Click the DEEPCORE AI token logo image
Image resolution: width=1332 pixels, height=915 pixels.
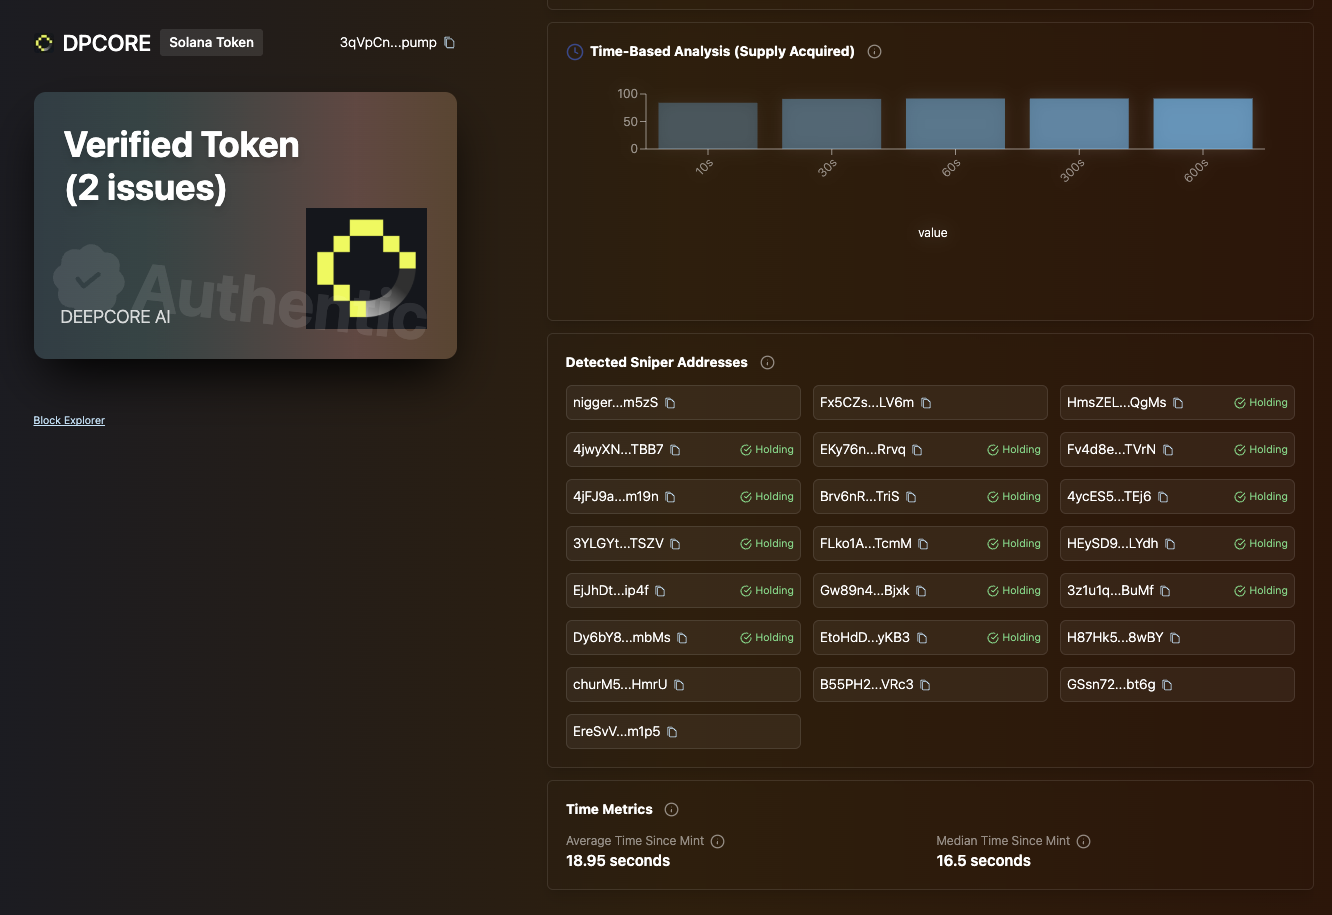(366, 269)
